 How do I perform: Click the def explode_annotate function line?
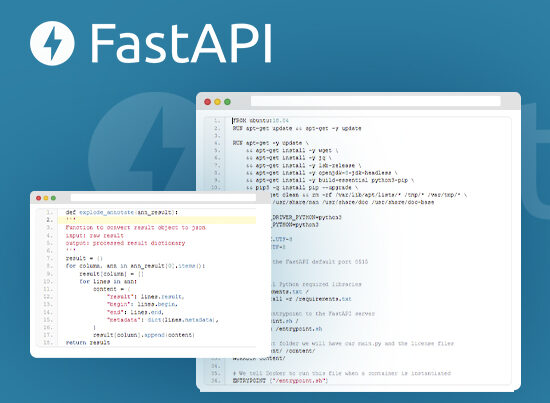[122, 212]
